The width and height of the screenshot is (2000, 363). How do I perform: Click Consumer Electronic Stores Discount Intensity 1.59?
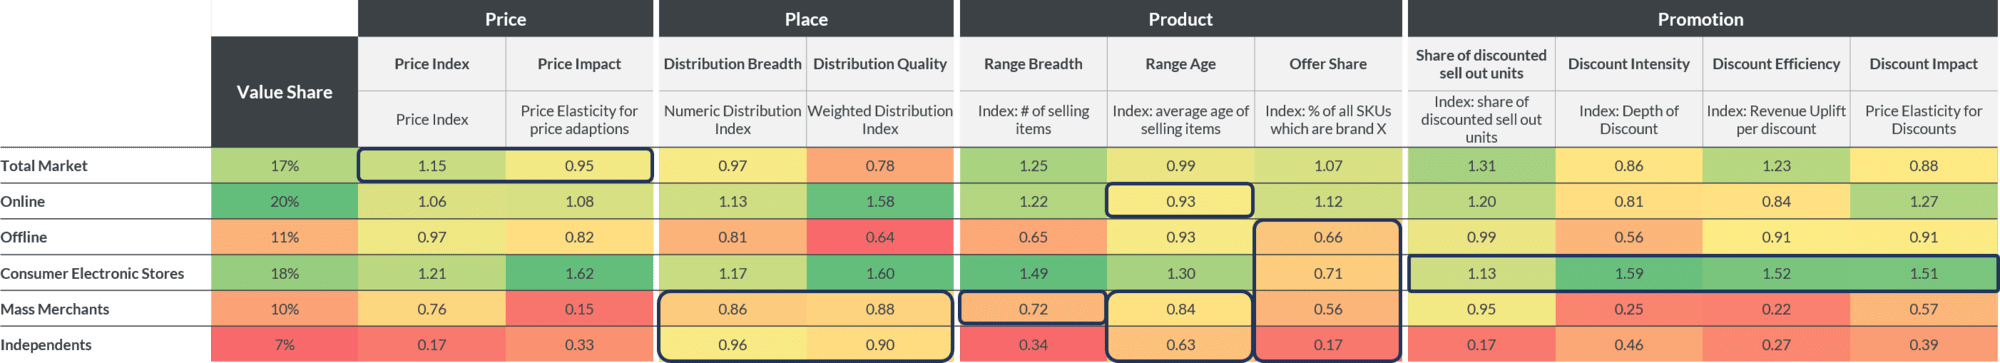coord(1628,273)
